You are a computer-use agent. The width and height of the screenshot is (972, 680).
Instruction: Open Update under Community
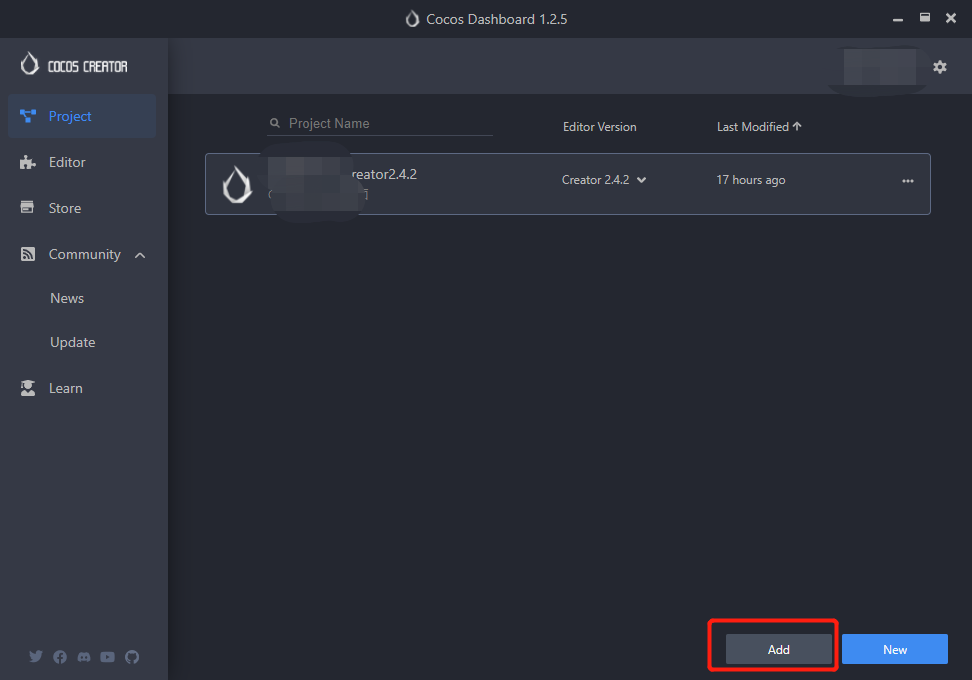pyautogui.click(x=73, y=342)
